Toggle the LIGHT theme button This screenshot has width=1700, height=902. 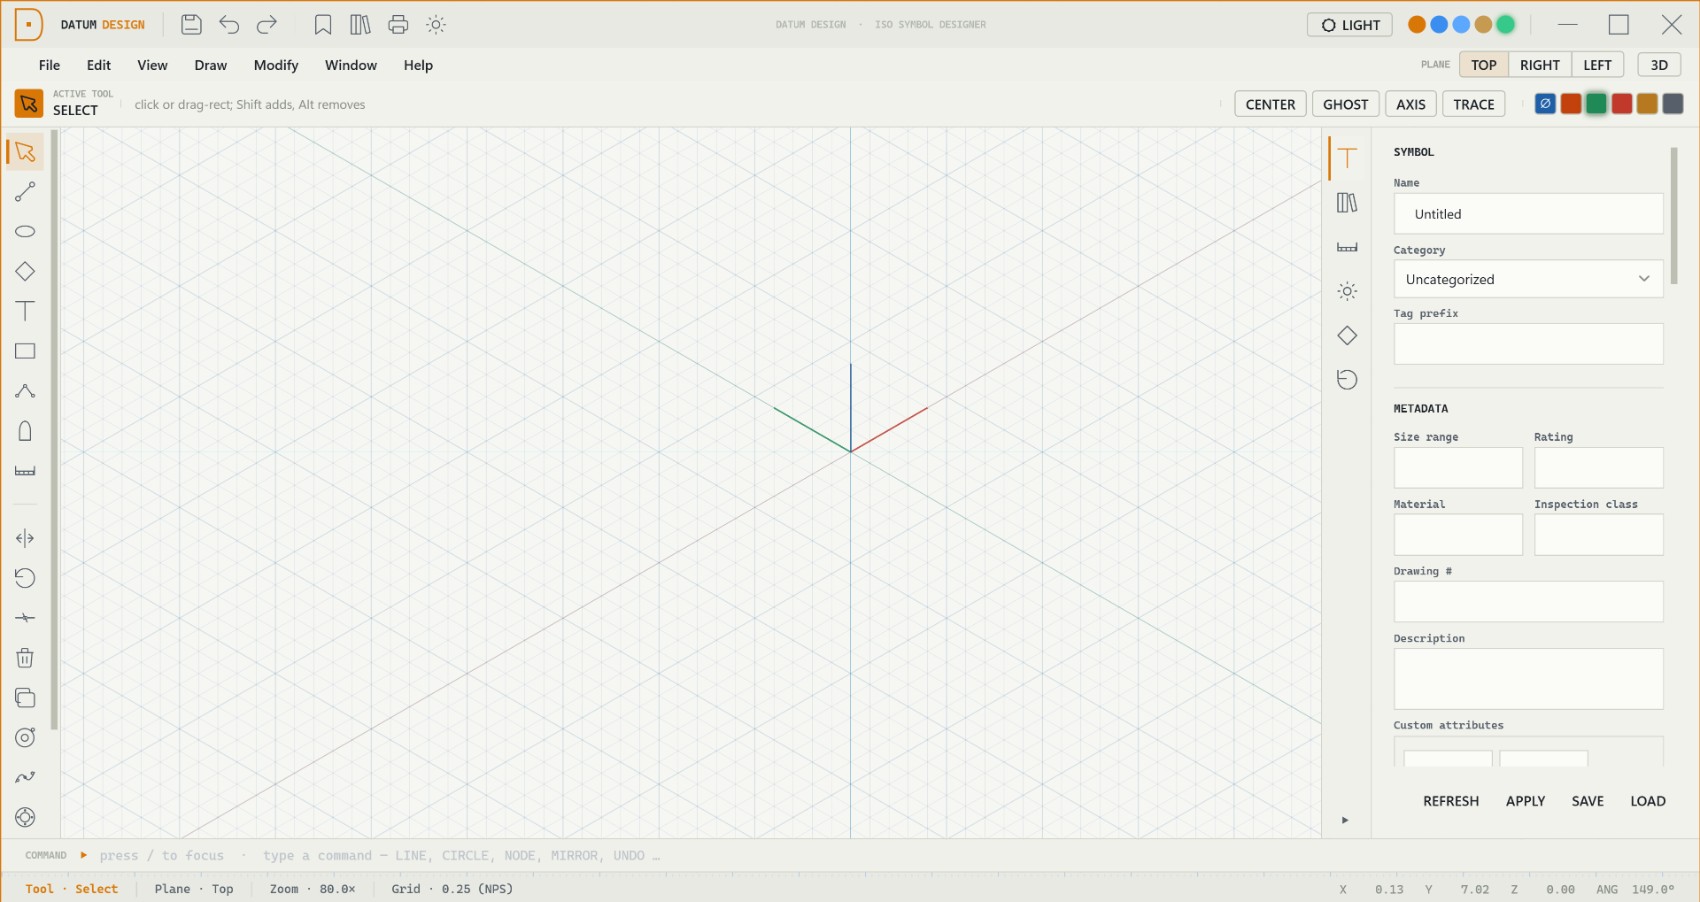coord(1349,25)
